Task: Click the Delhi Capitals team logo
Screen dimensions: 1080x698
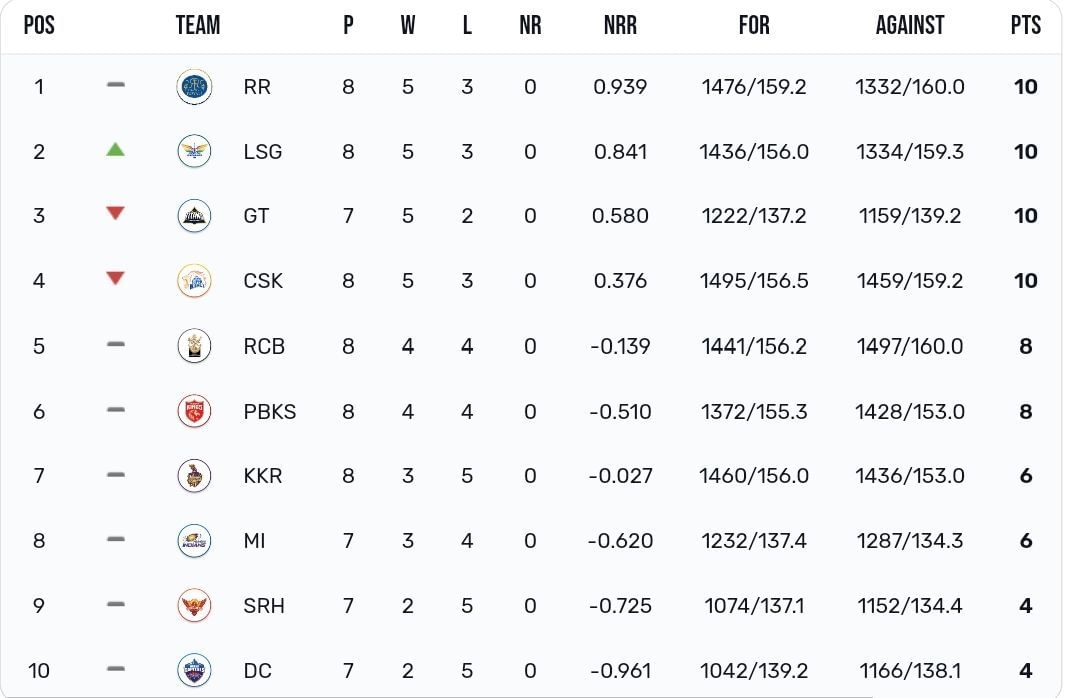Action: [194, 670]
